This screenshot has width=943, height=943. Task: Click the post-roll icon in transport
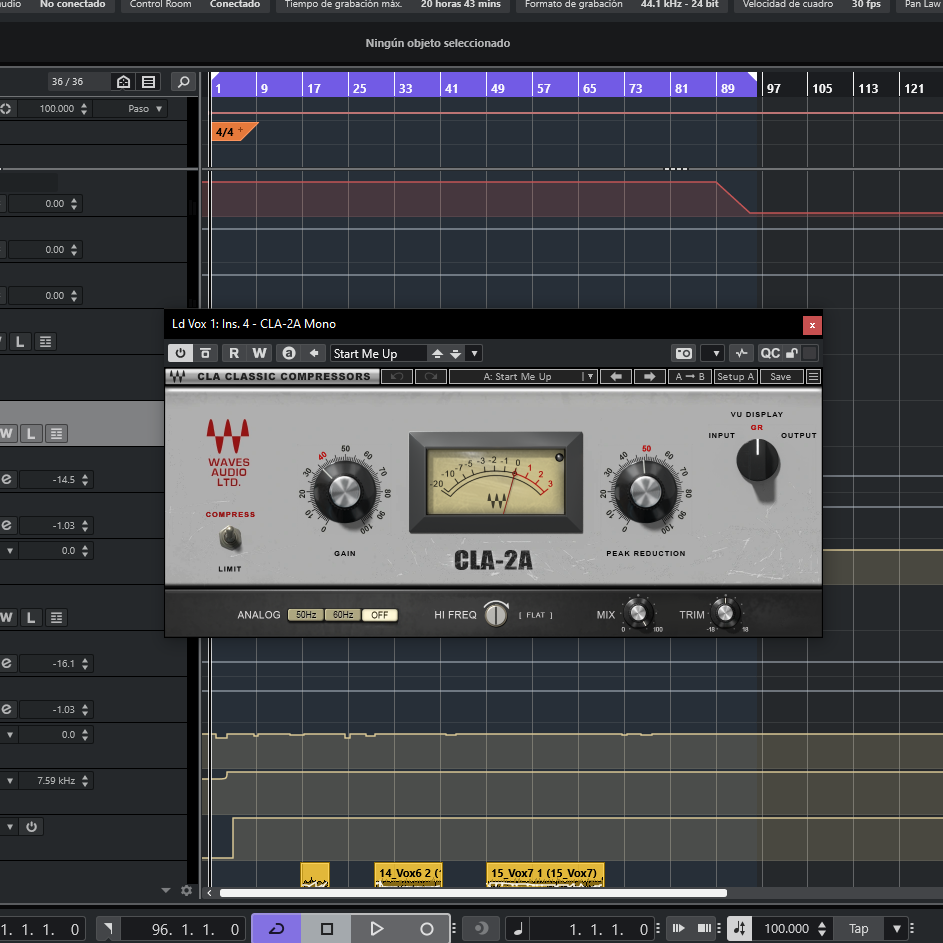704,929
